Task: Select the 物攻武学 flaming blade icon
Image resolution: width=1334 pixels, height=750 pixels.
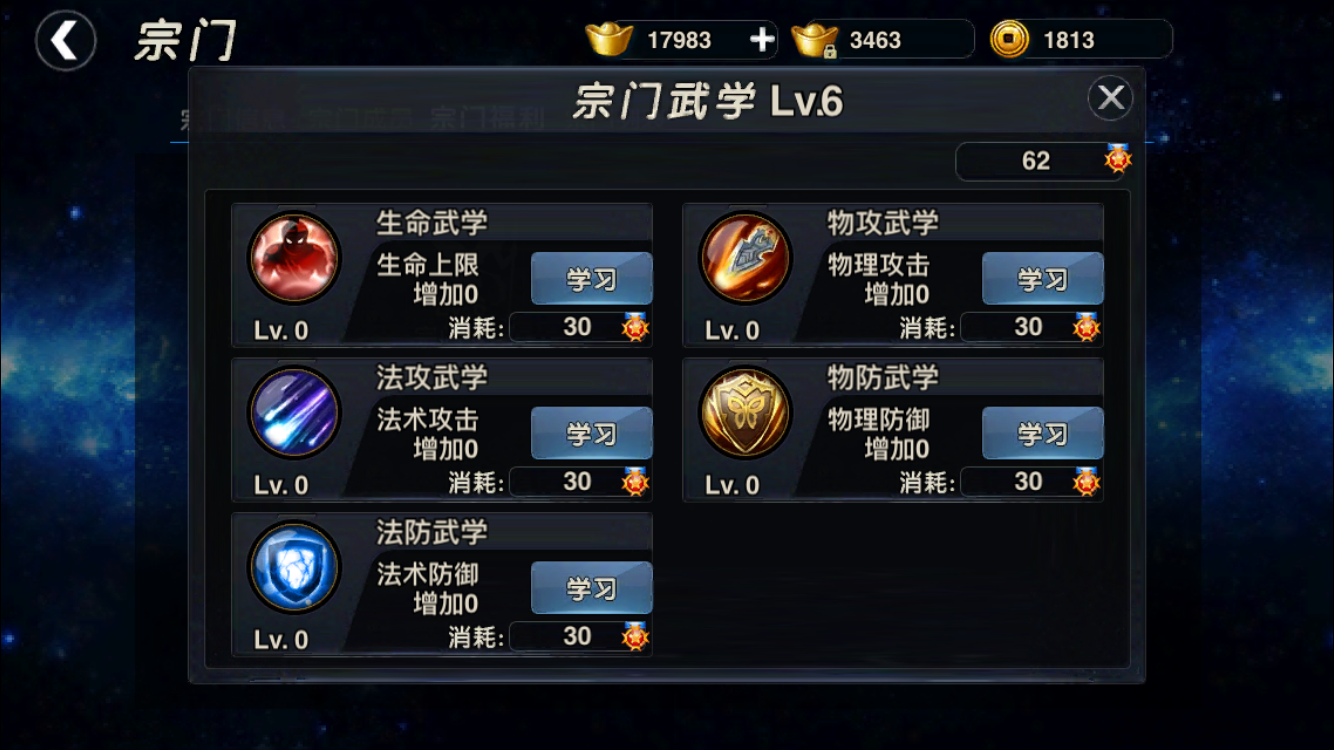Action: click(x=745, y=258)
